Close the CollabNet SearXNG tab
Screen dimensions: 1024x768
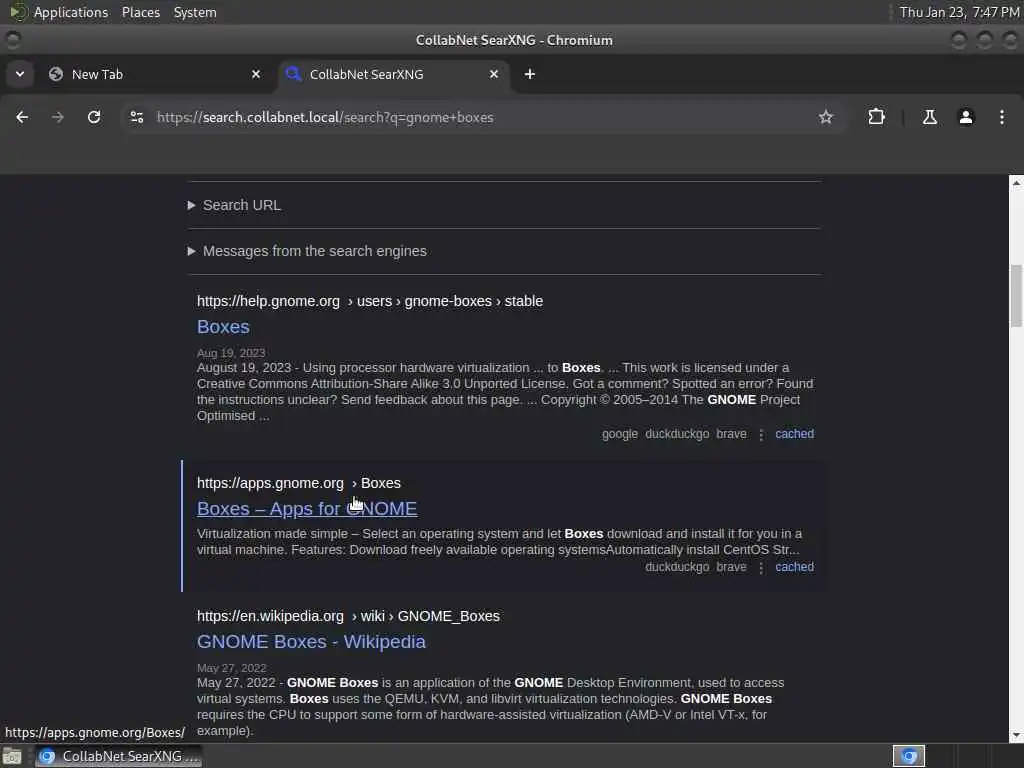(x=494, y=74)
